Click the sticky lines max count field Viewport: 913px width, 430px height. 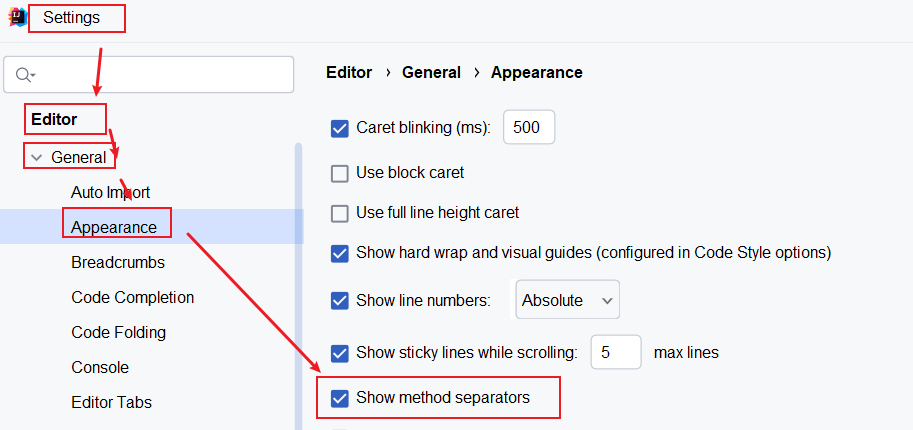(615, 353)
